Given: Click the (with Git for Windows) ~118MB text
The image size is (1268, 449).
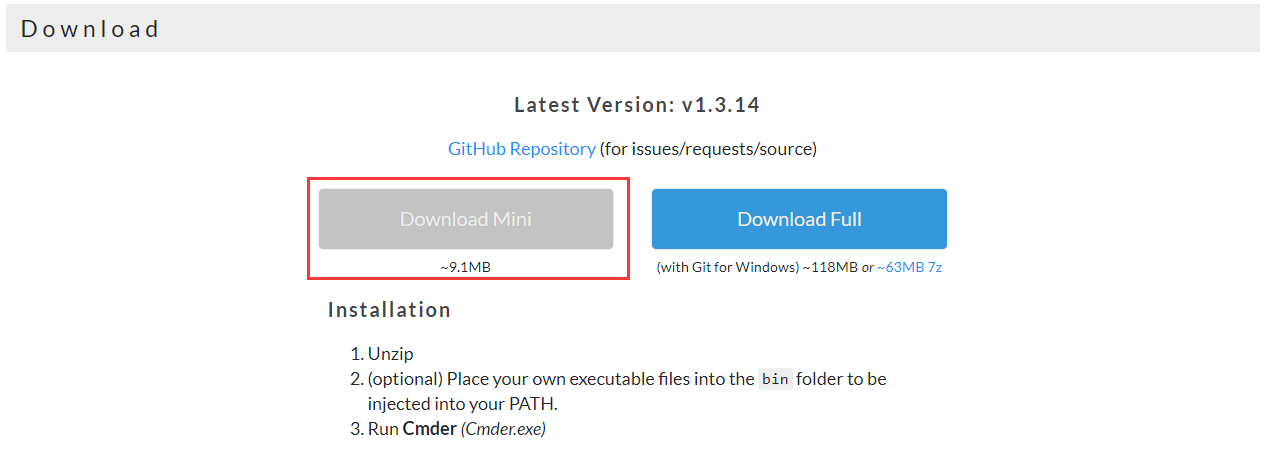Looking at the screenshot, I should [x=757, y=268].
